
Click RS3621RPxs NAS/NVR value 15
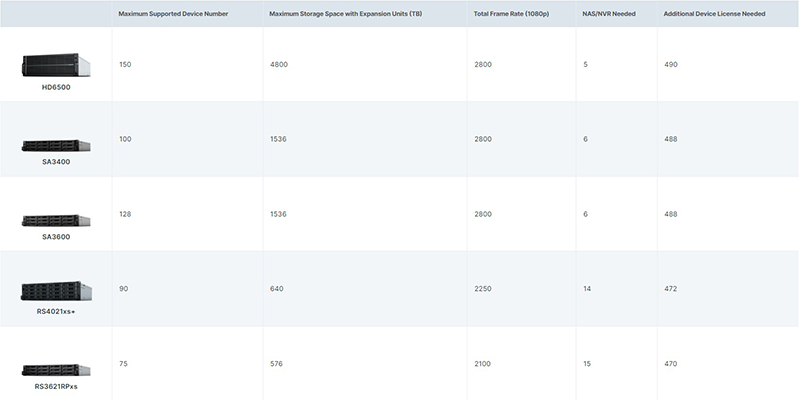[x=587, y=364]
